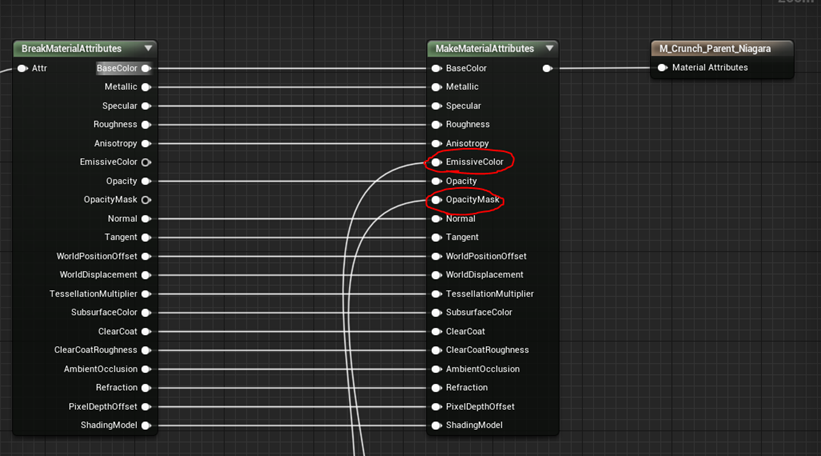
Task: Click EmissiveColor label on MakeMaterialAttributes
Action: (474, 162)
